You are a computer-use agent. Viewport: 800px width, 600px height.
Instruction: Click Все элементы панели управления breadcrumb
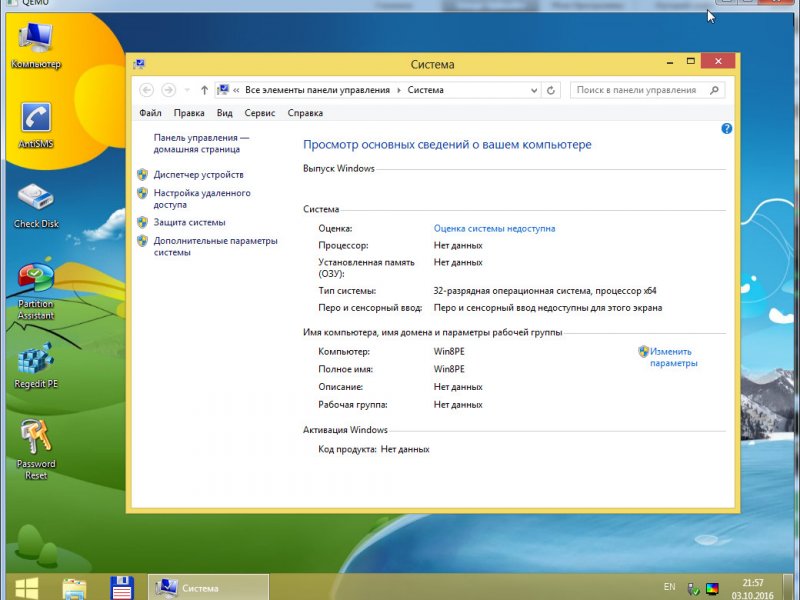pyautogui.click(x=317, y=90)
